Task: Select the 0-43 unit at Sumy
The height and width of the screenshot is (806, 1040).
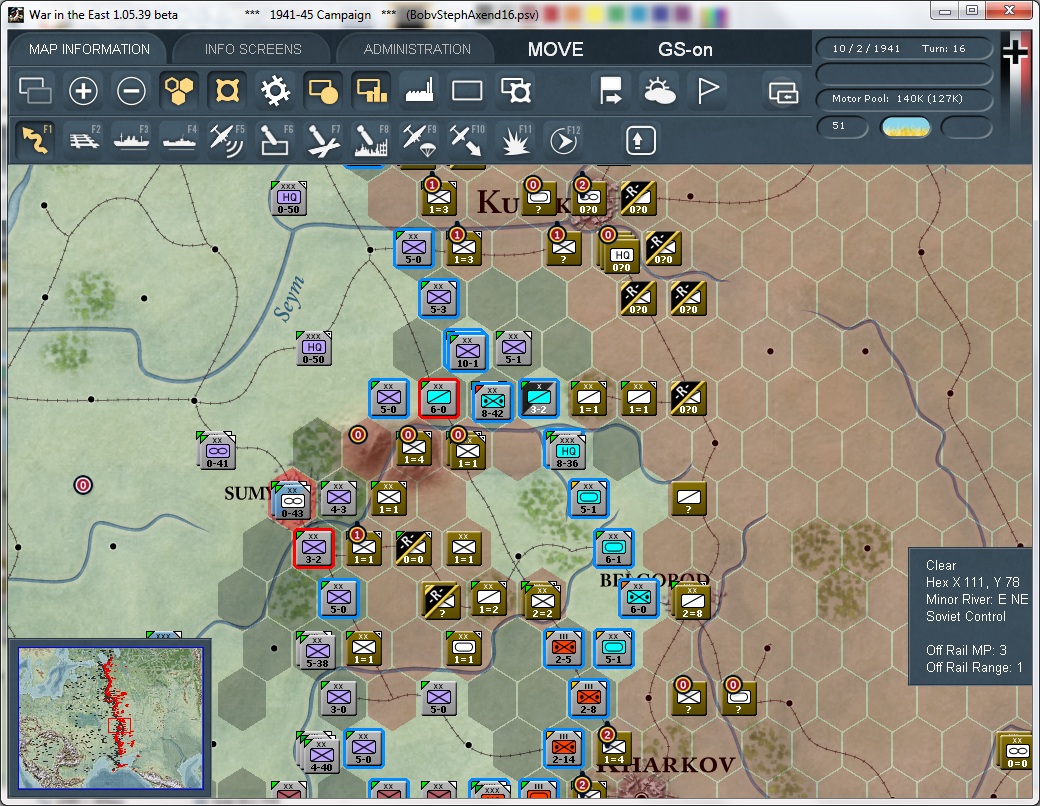Action: coord(292,501)
